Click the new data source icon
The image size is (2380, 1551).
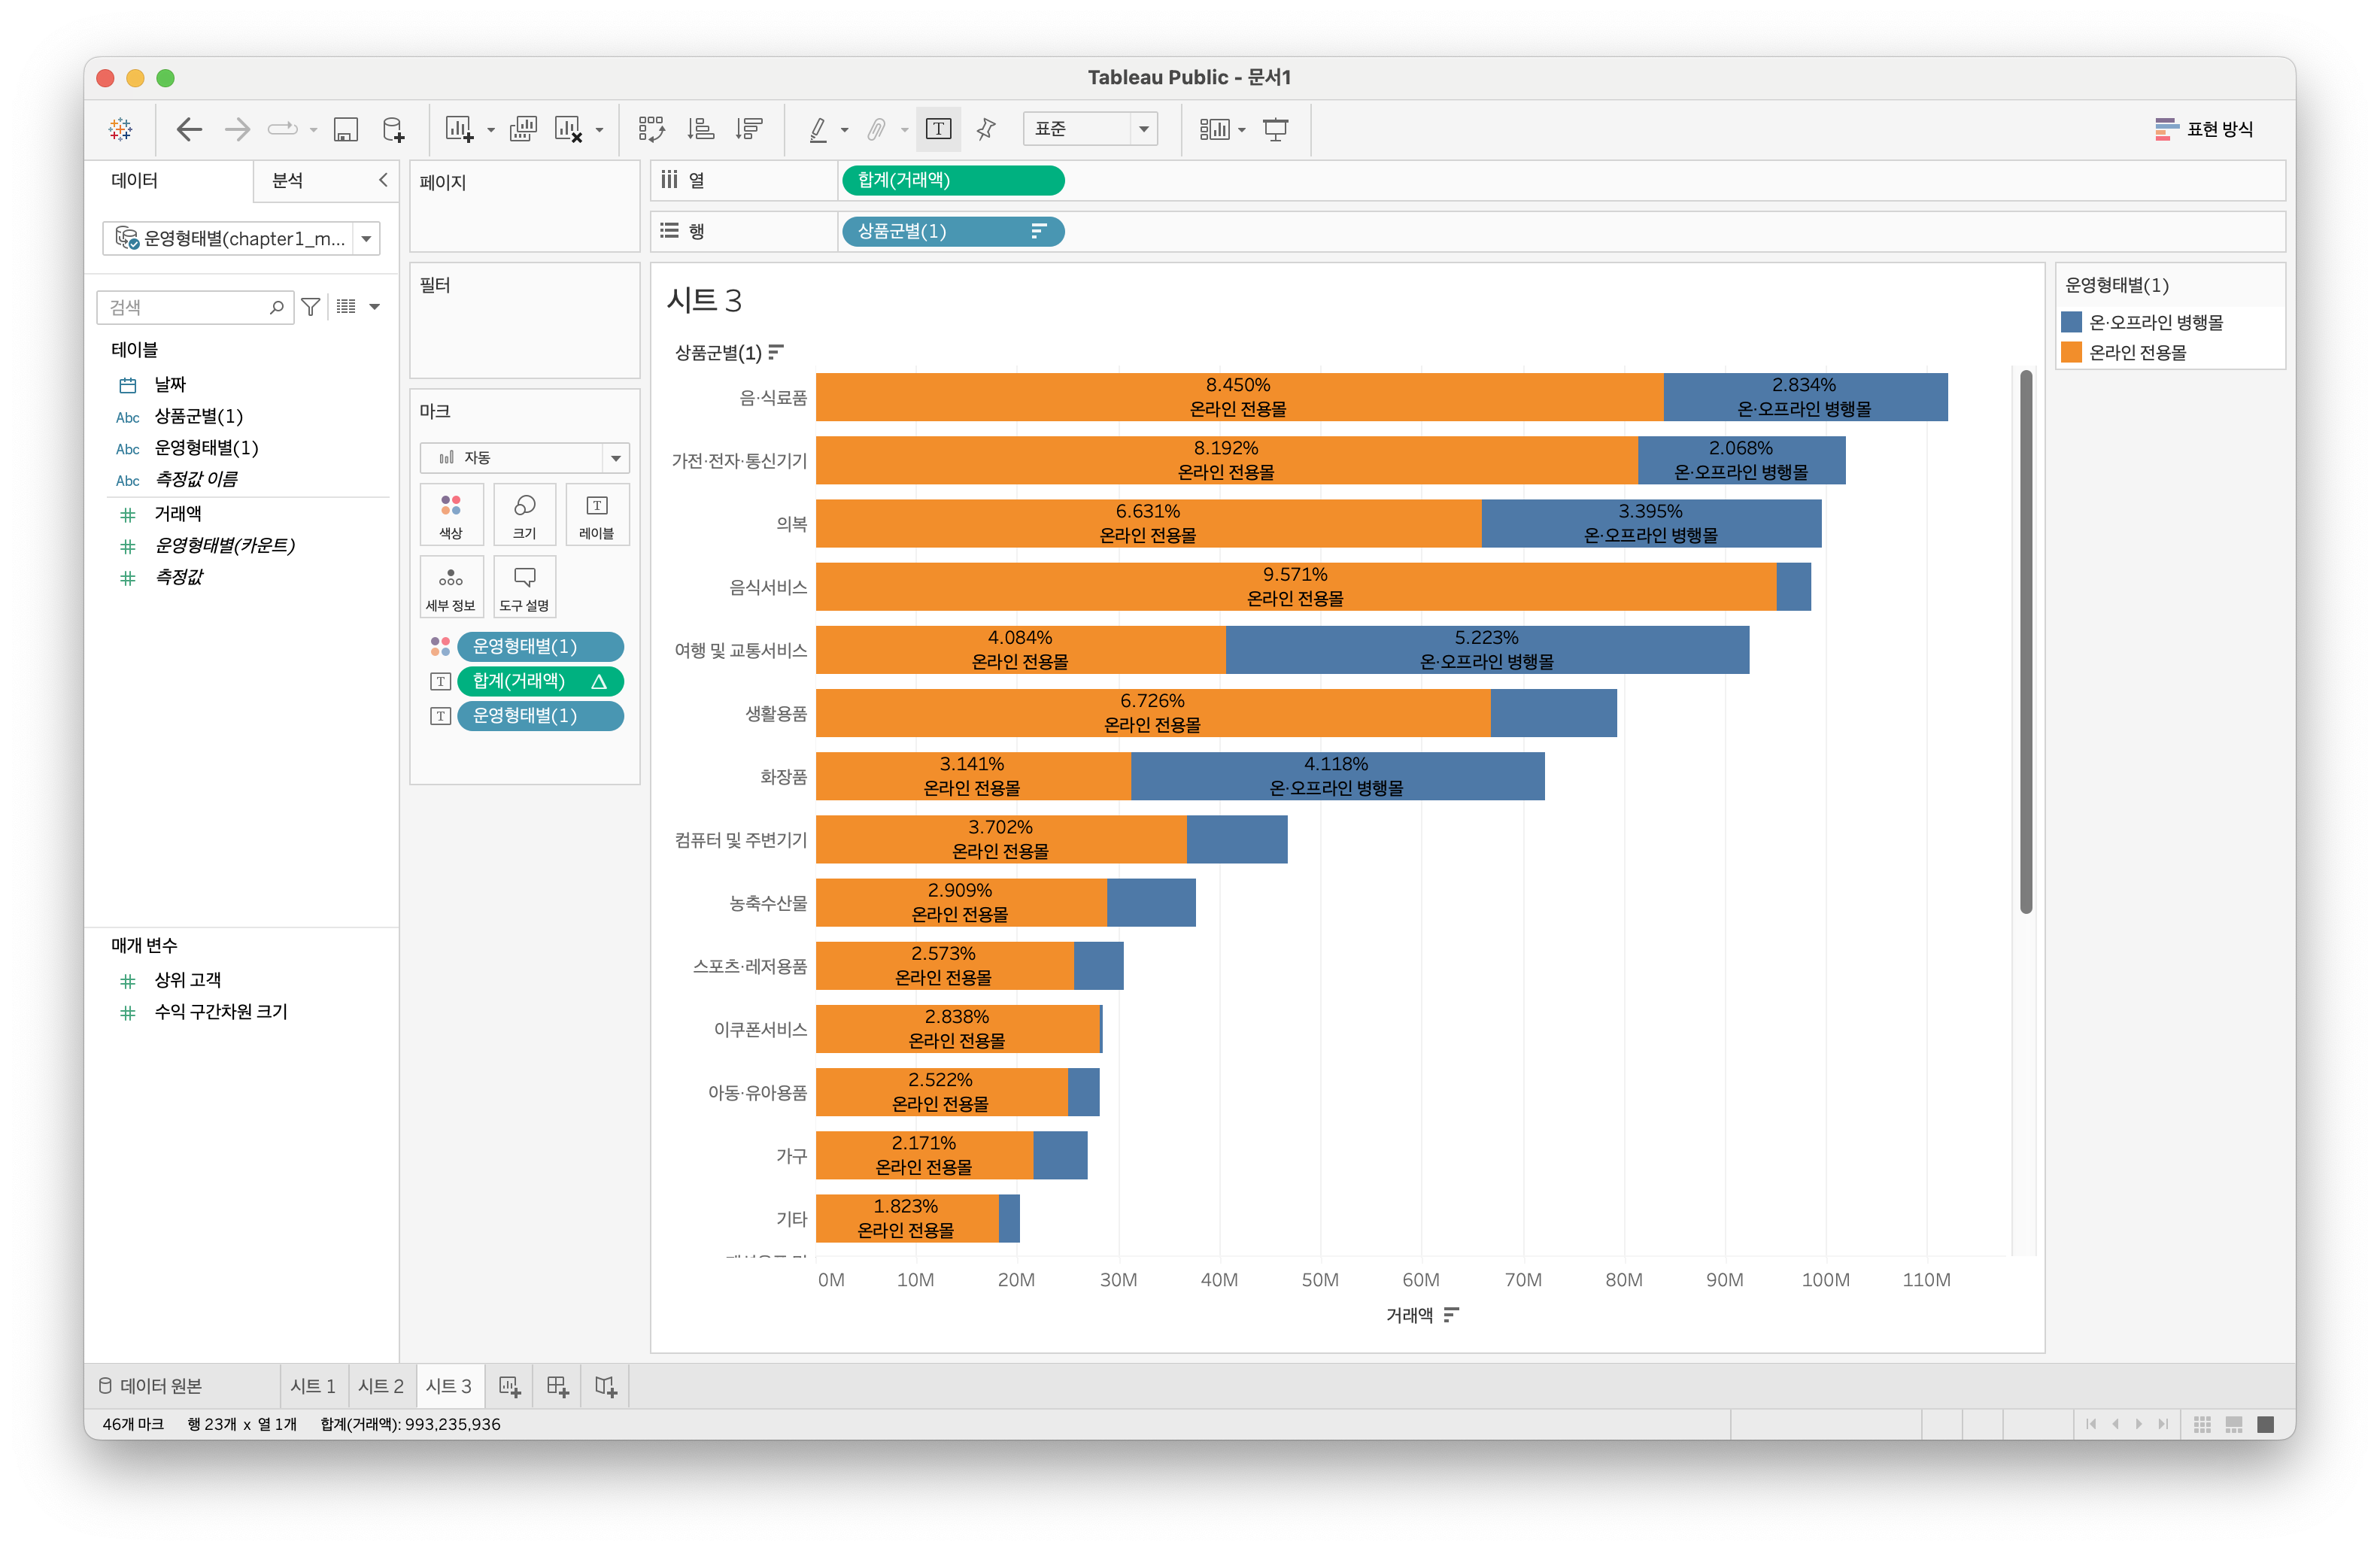[394, 129]
